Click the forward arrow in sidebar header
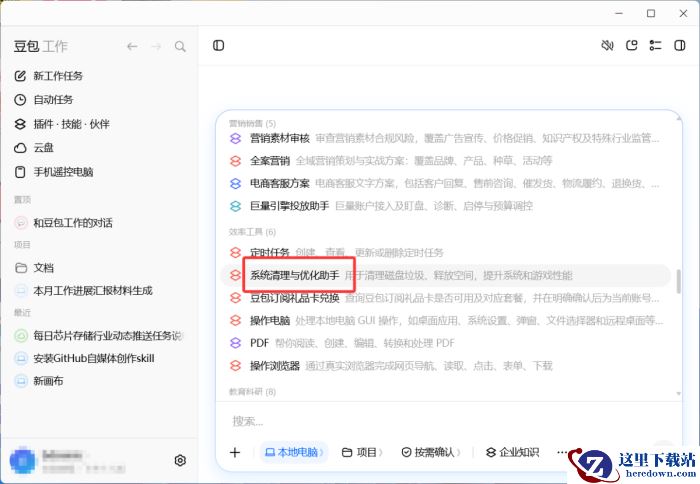Viewport: 700px width, 484px height. point(156,46)
